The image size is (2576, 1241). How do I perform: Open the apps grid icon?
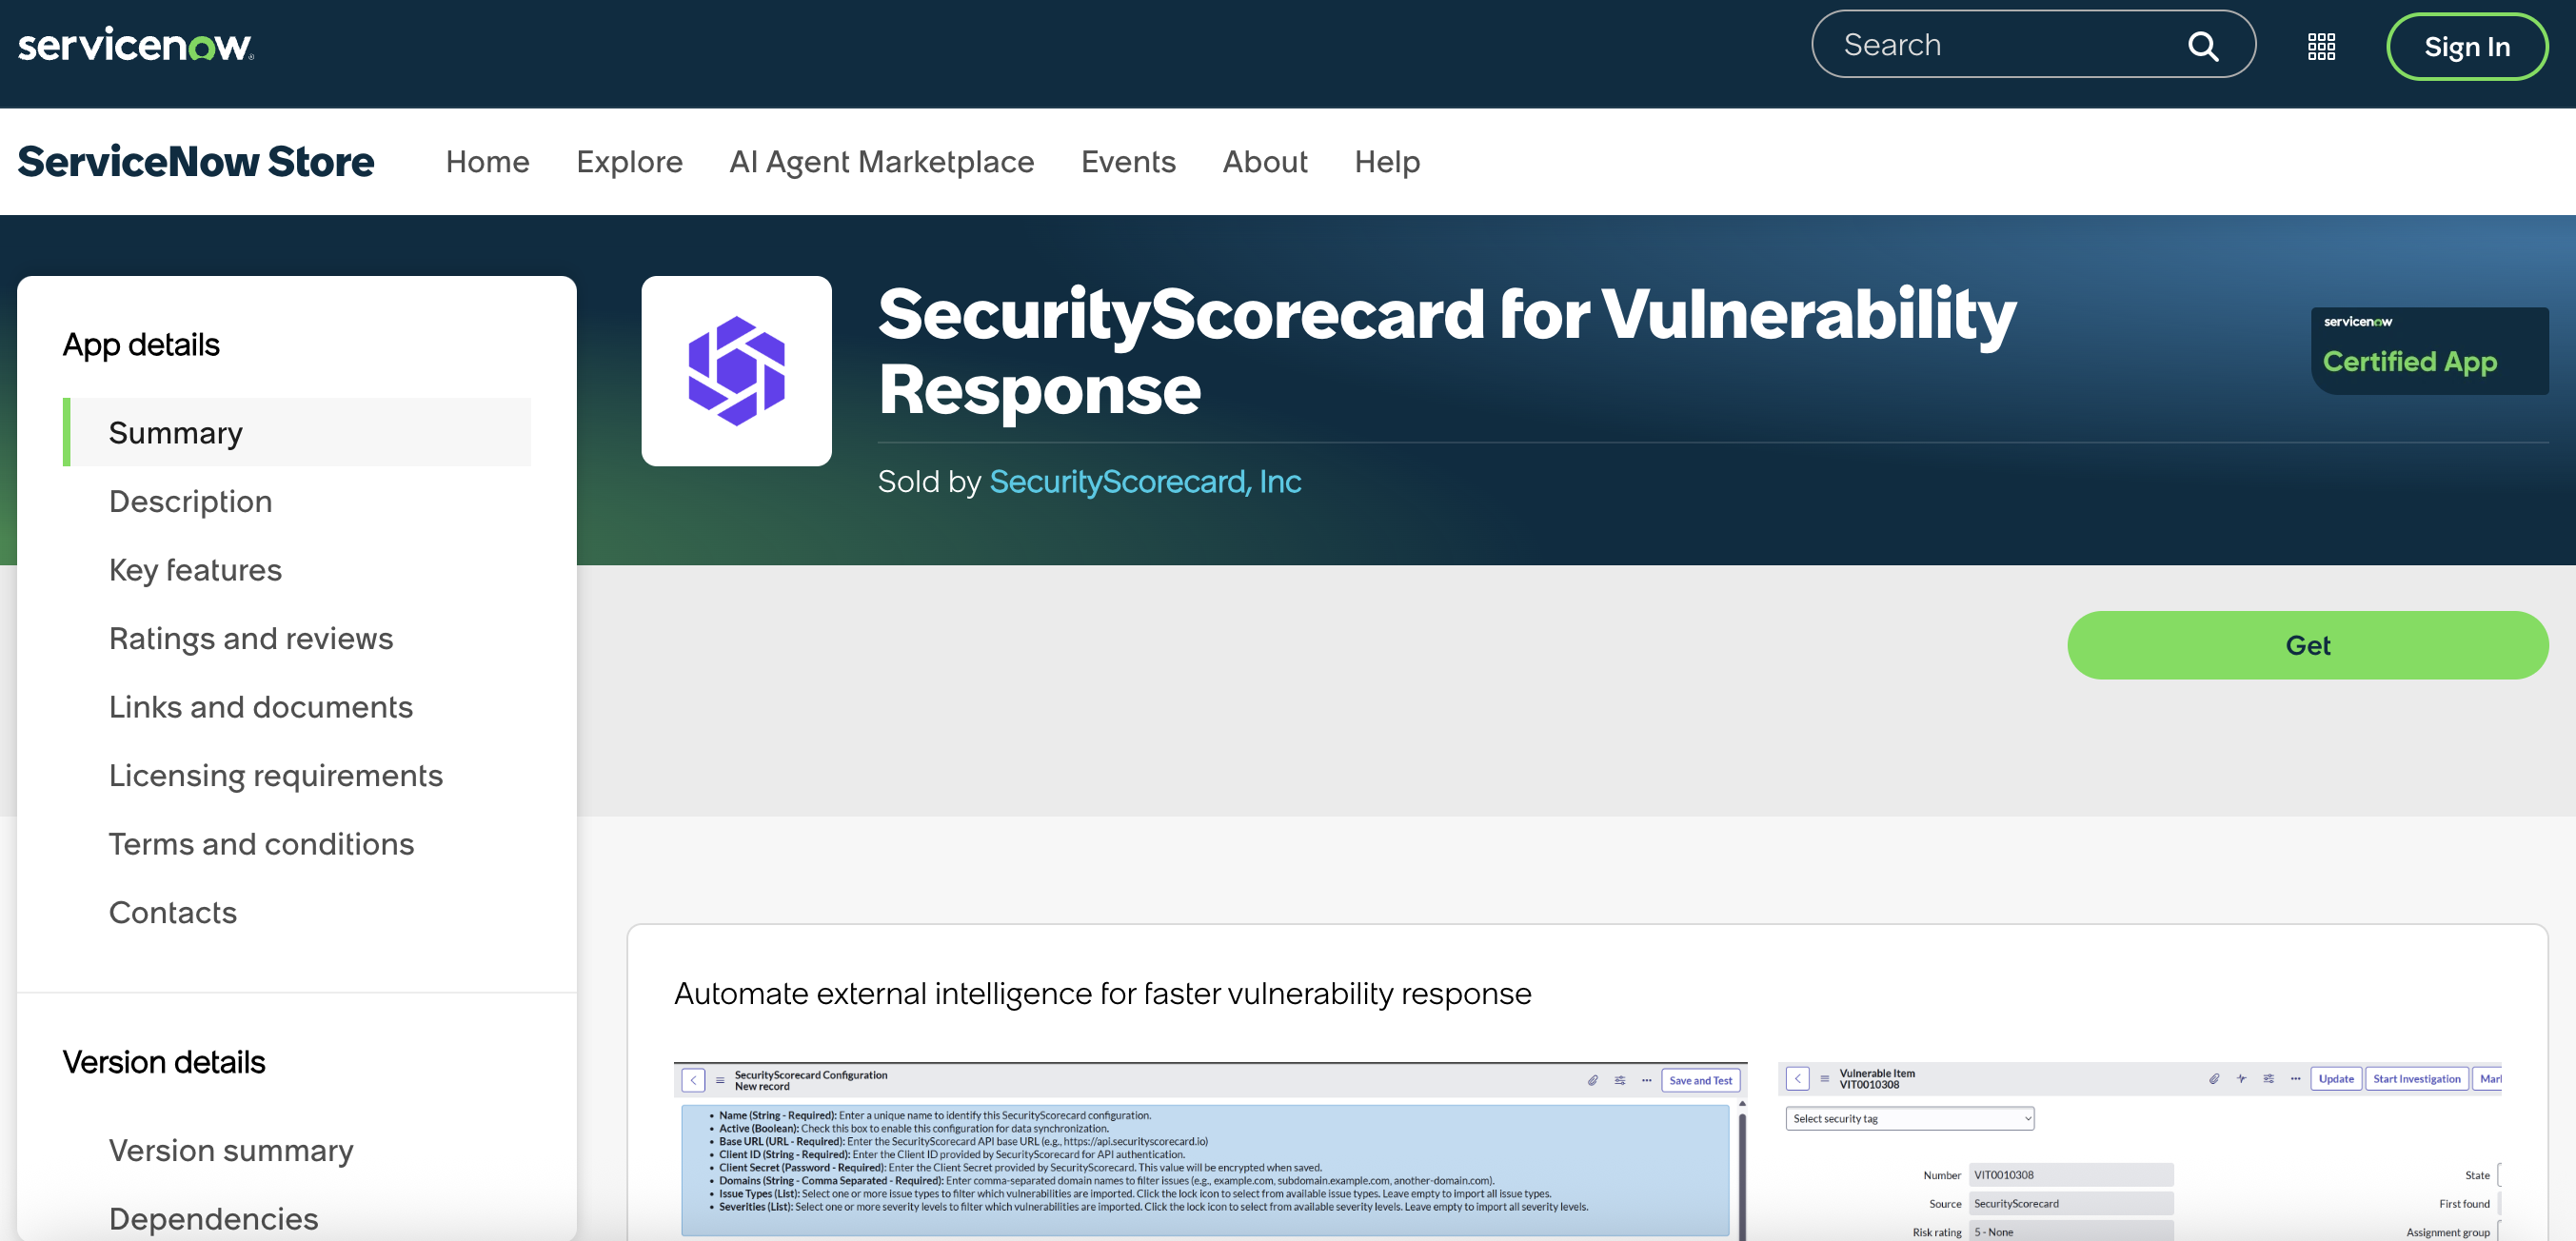(x=2321, y=46)
